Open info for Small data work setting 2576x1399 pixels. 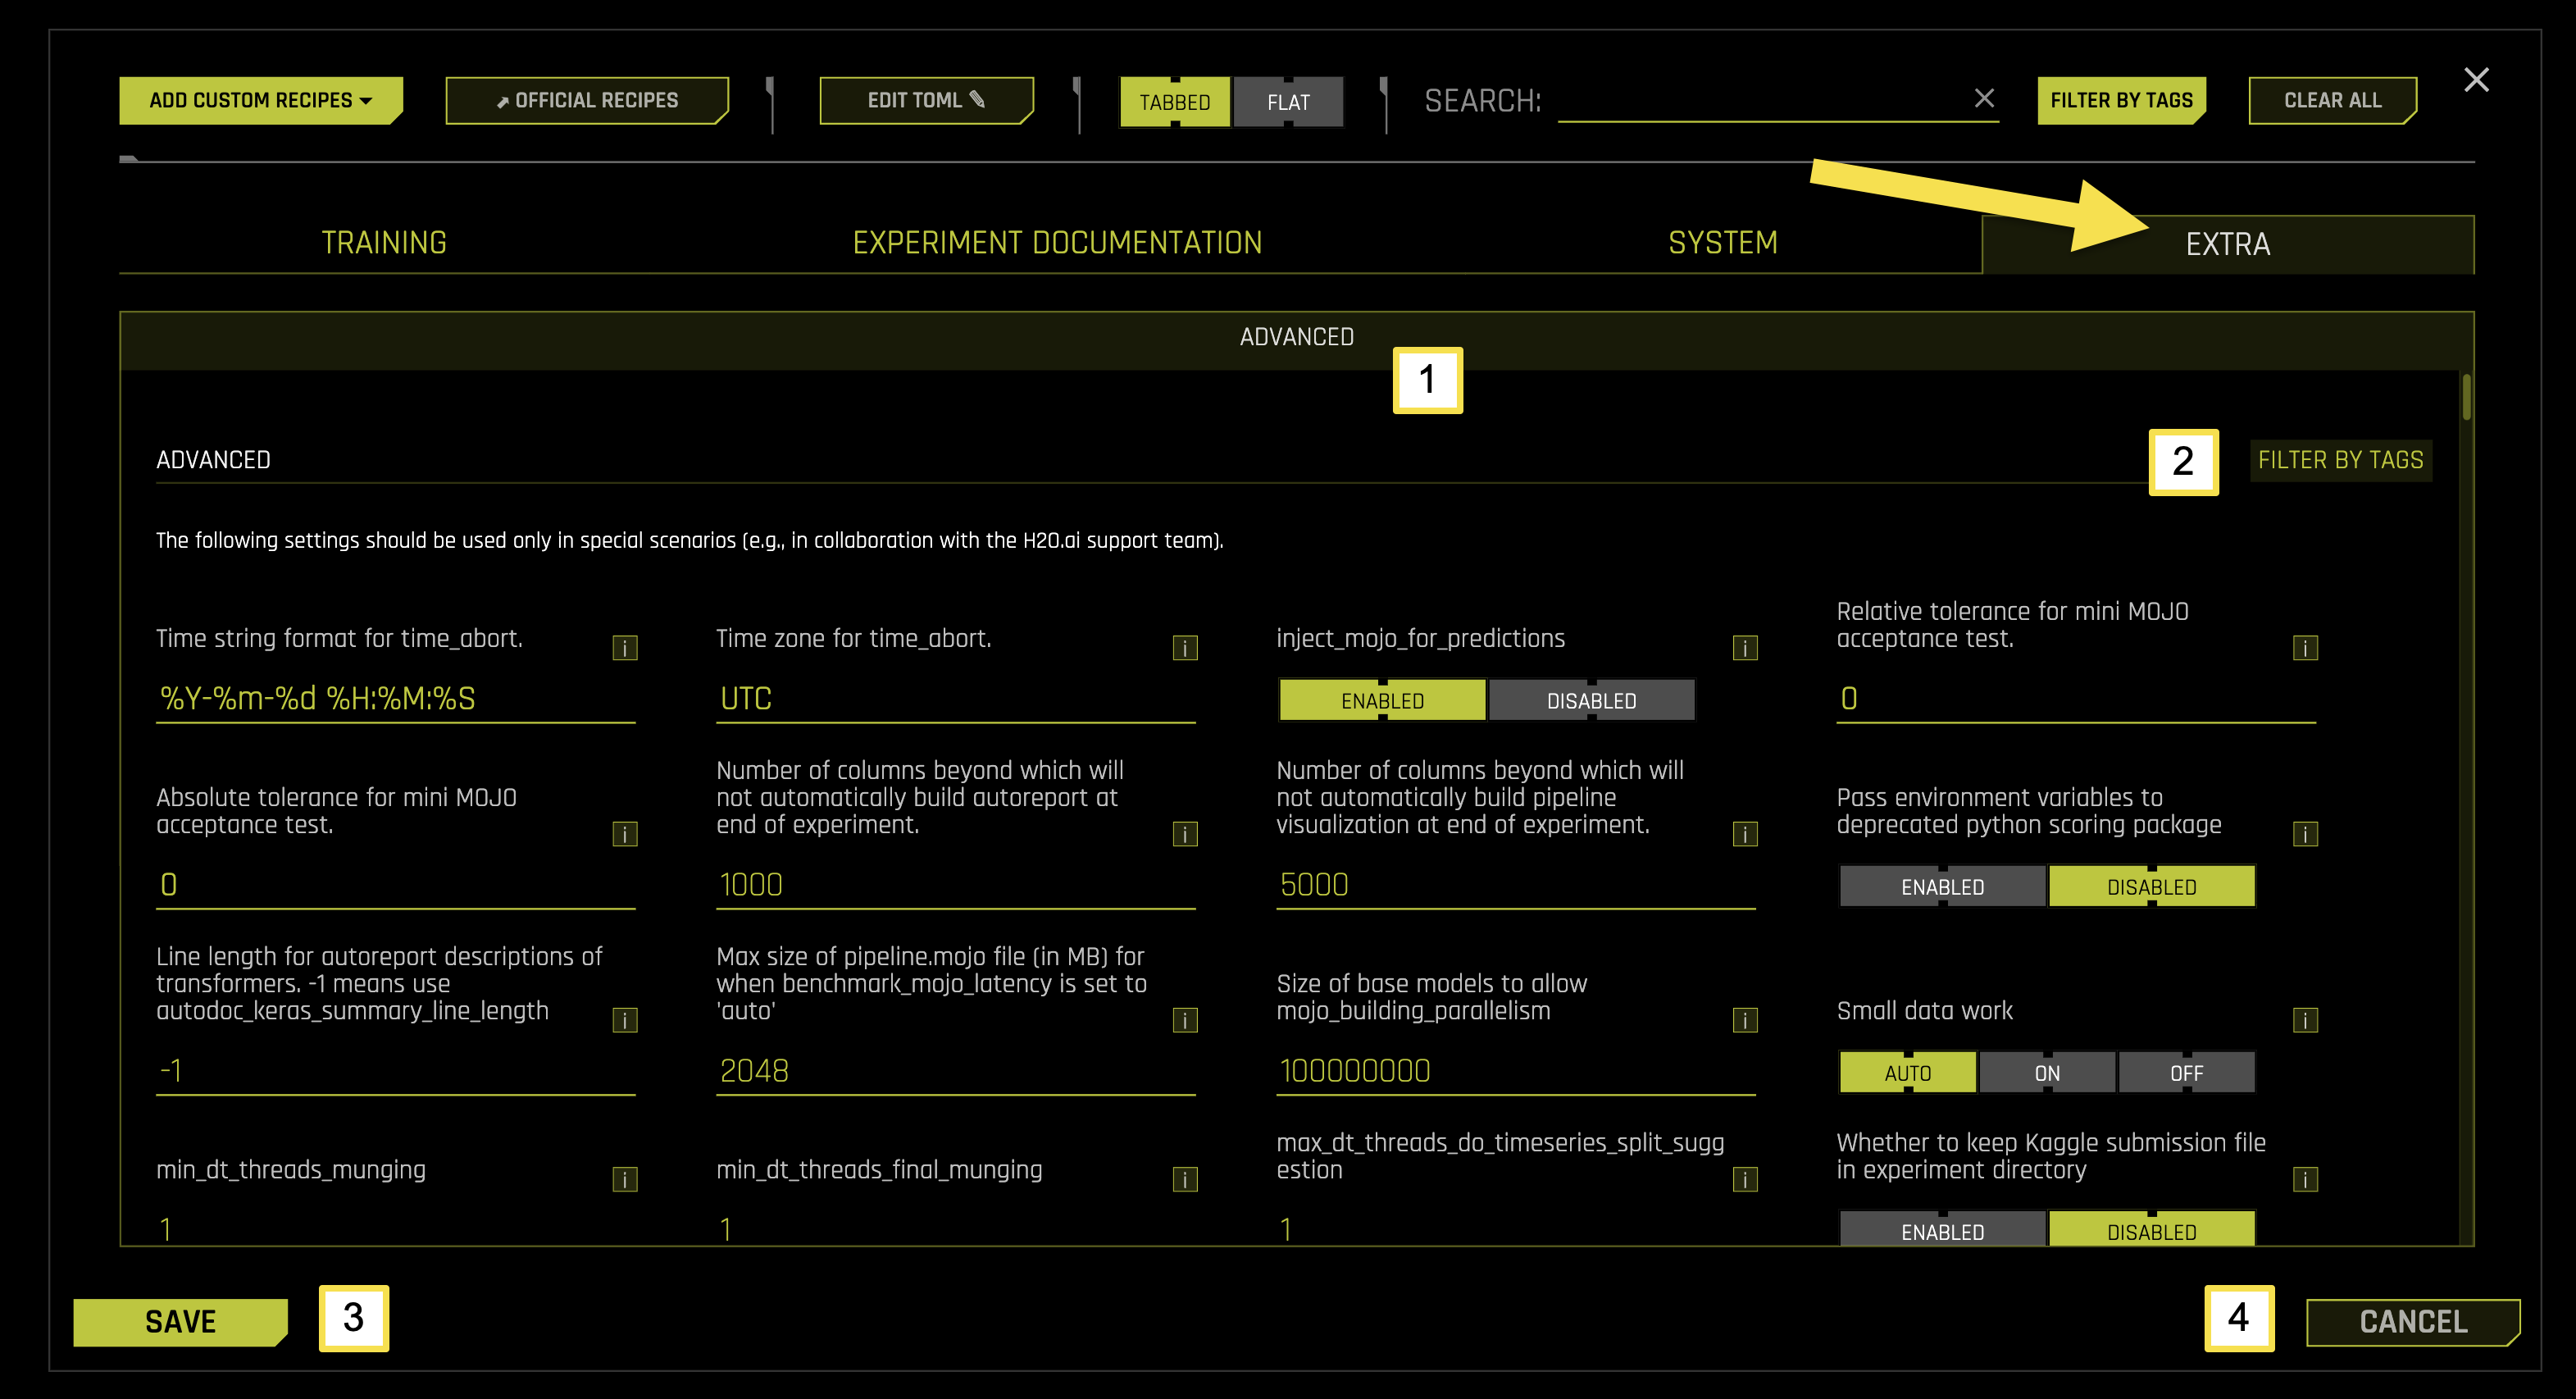click(2305, 1019)
